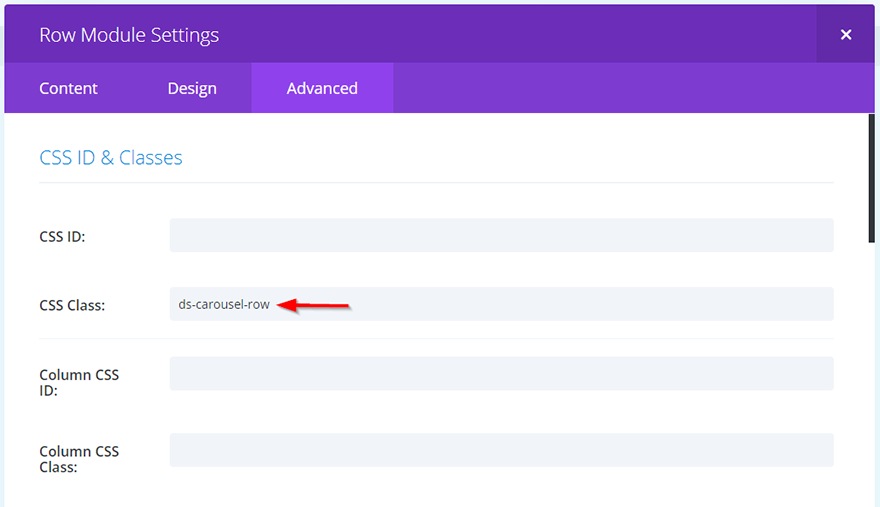880x507 pixels.
Task: Click the "CSS ID:" label
Action: 62,237
